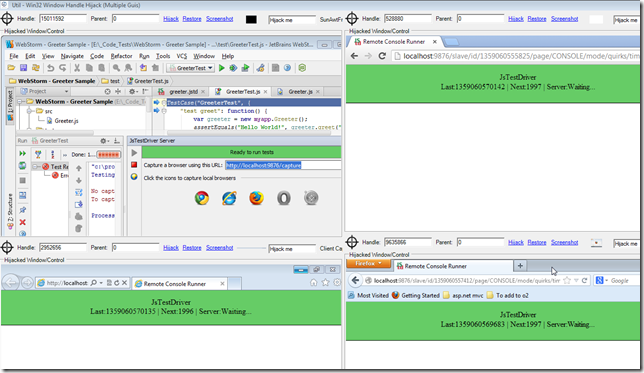Click the black color swatch beside Screenshot
The width and height of the screenshot is (644, 373).
point(251,19)
